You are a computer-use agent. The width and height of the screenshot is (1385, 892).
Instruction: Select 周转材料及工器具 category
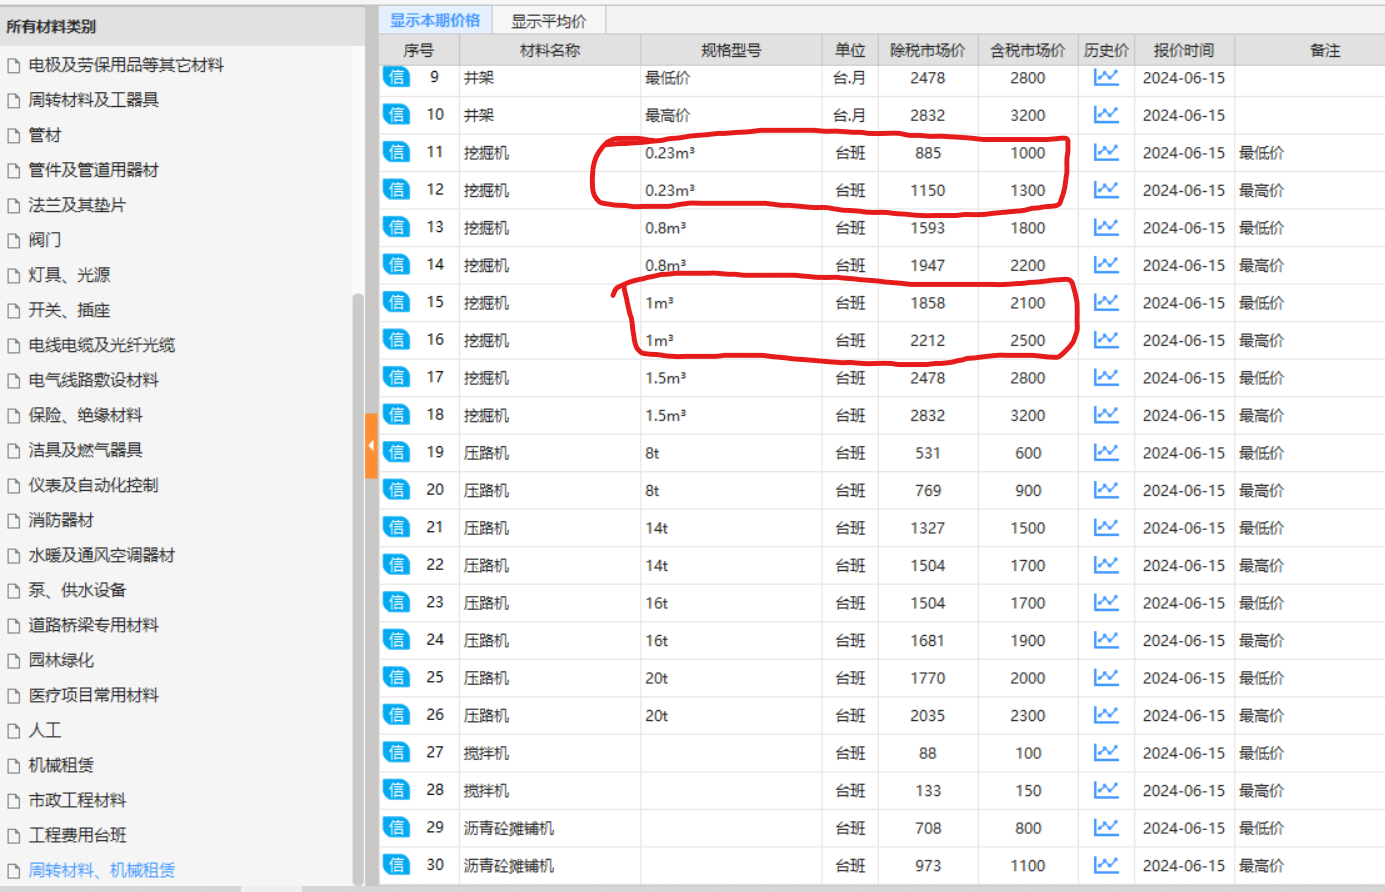(x=93, y=100)
